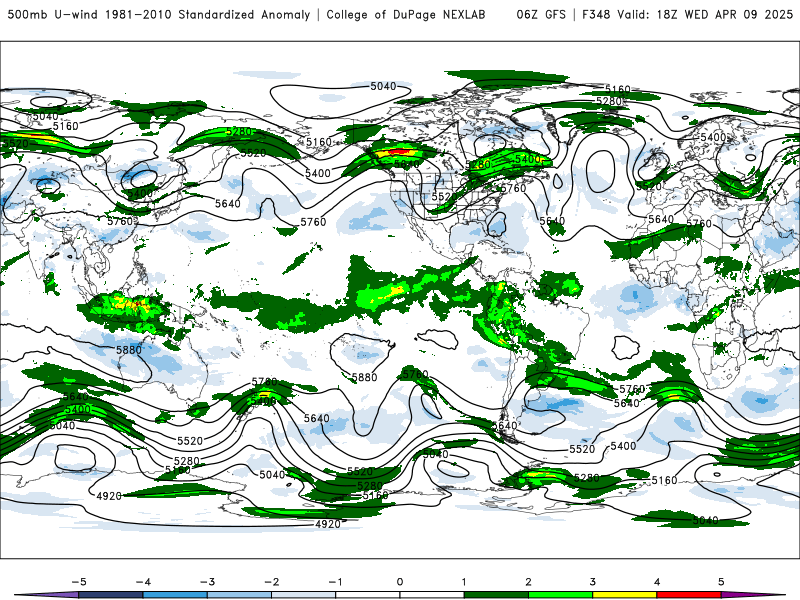Click the purple arrow at colorbar's right end
Image resolution: width=800 pixels, height=600 pixels.
coord(753,595)
